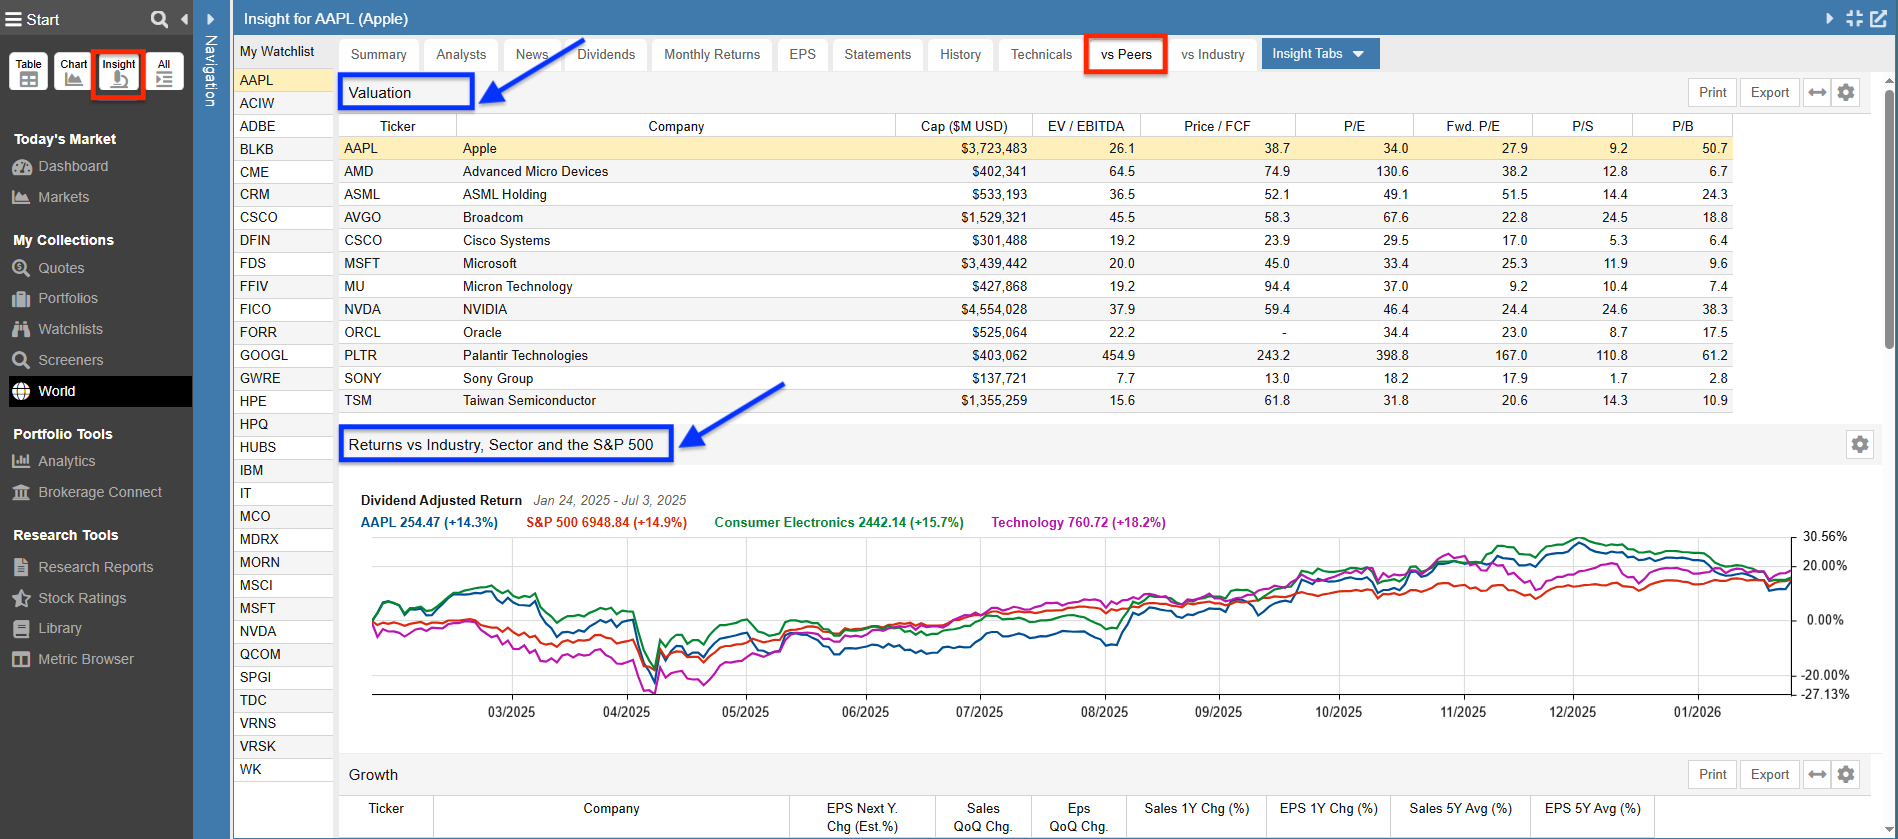The image size is (1898, 839).
Task: Switch to the Table view icon
Action: pos(29,72)
